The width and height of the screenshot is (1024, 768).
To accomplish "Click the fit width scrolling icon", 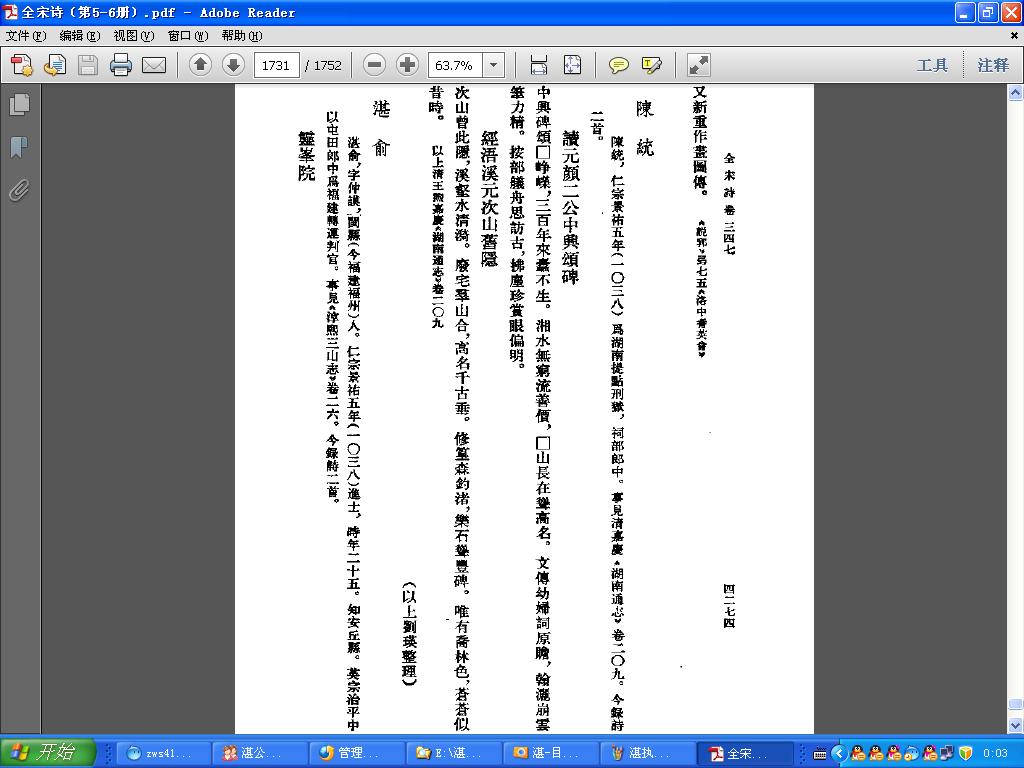I will pyautogui.click(x=539, y=65).
